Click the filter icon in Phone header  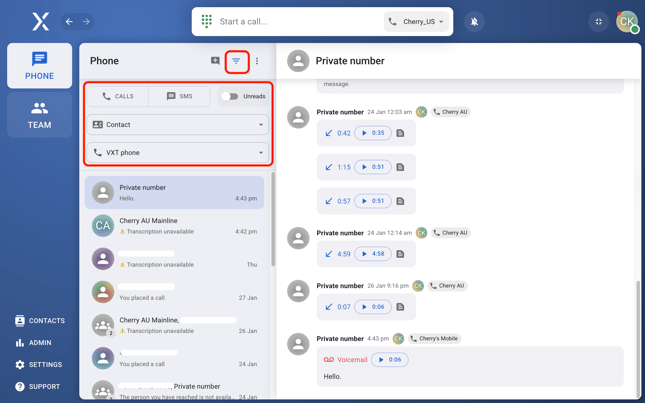point(237,61)
